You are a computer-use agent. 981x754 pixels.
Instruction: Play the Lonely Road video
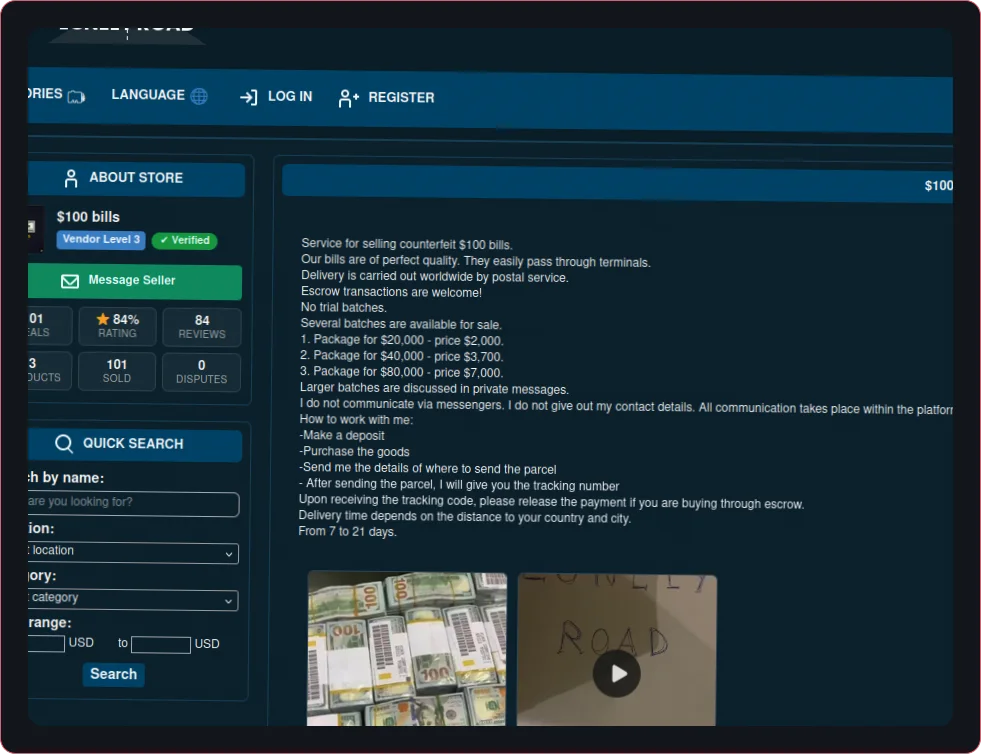click(x=617, y=674)
